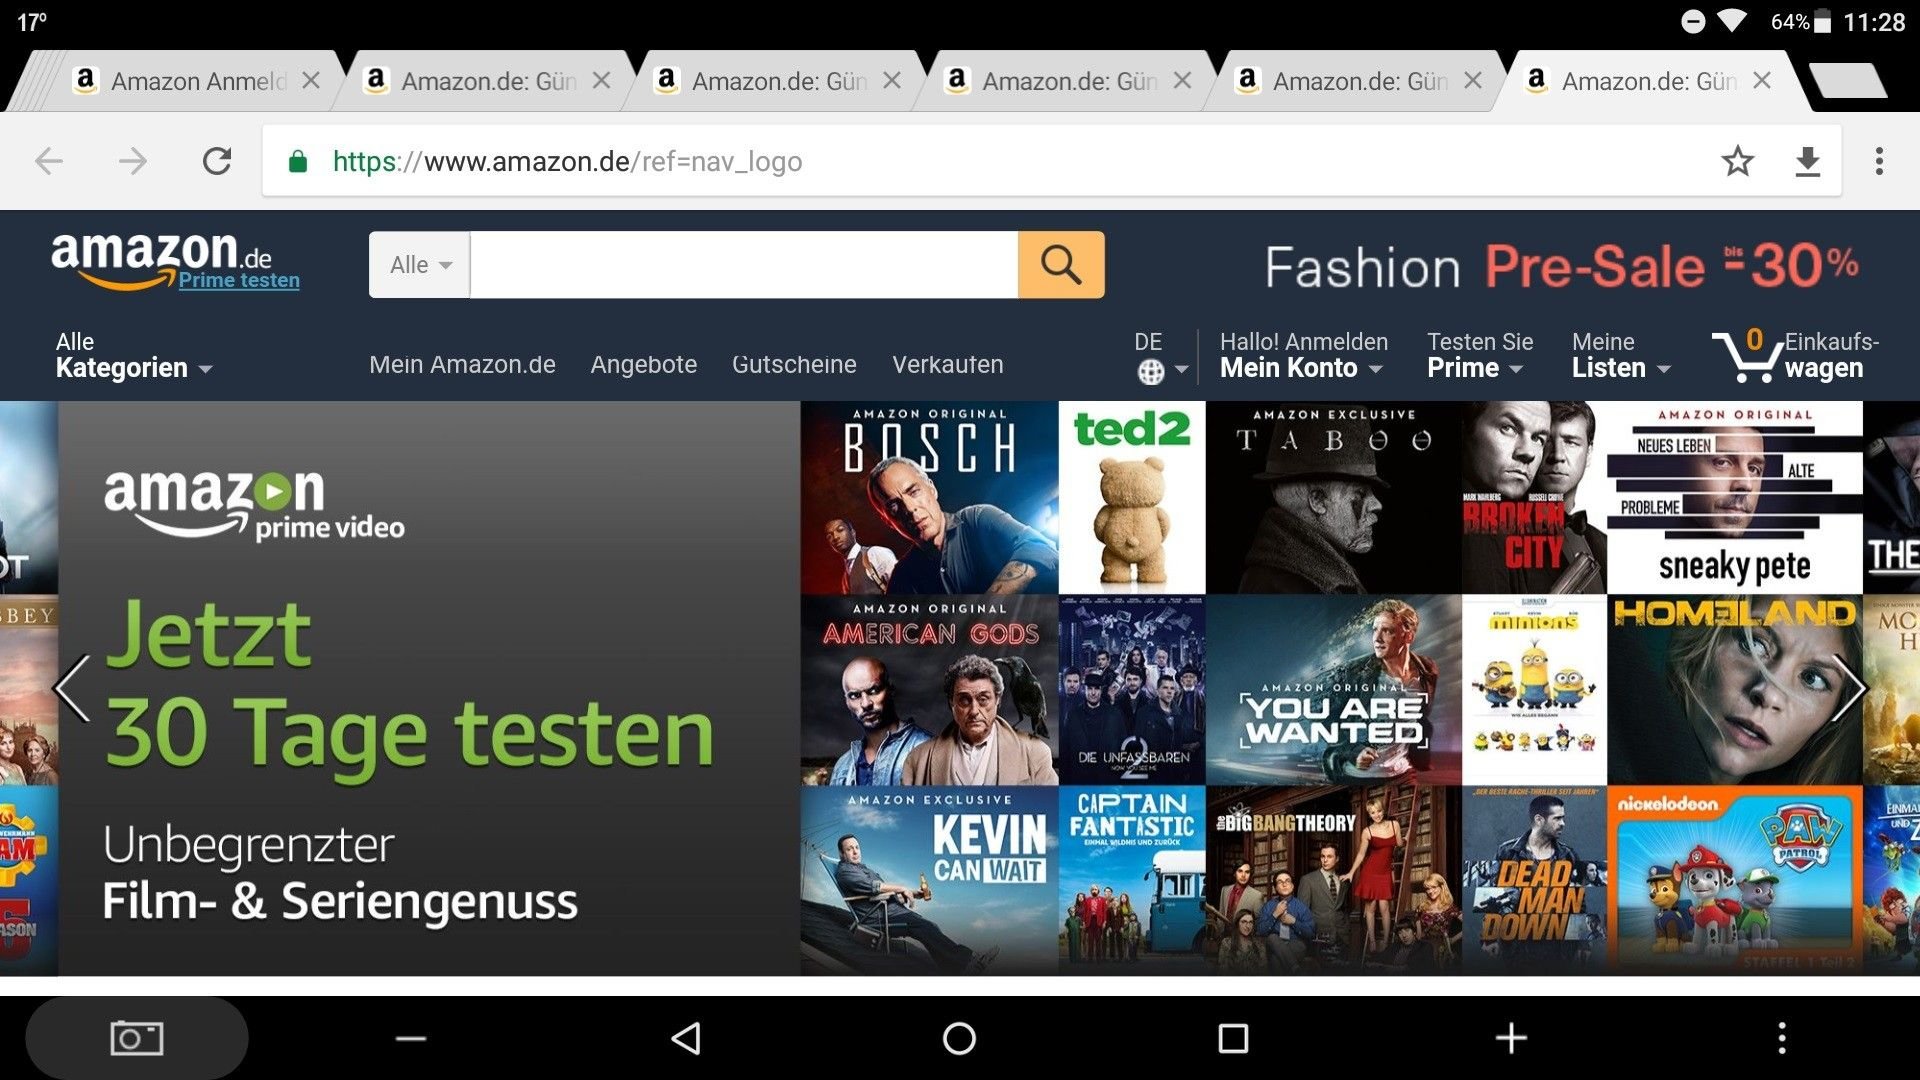This screenshot has height=1080, width=1920.
Task: Tap Android back triangle button
Action: (x=686, y=1038)
